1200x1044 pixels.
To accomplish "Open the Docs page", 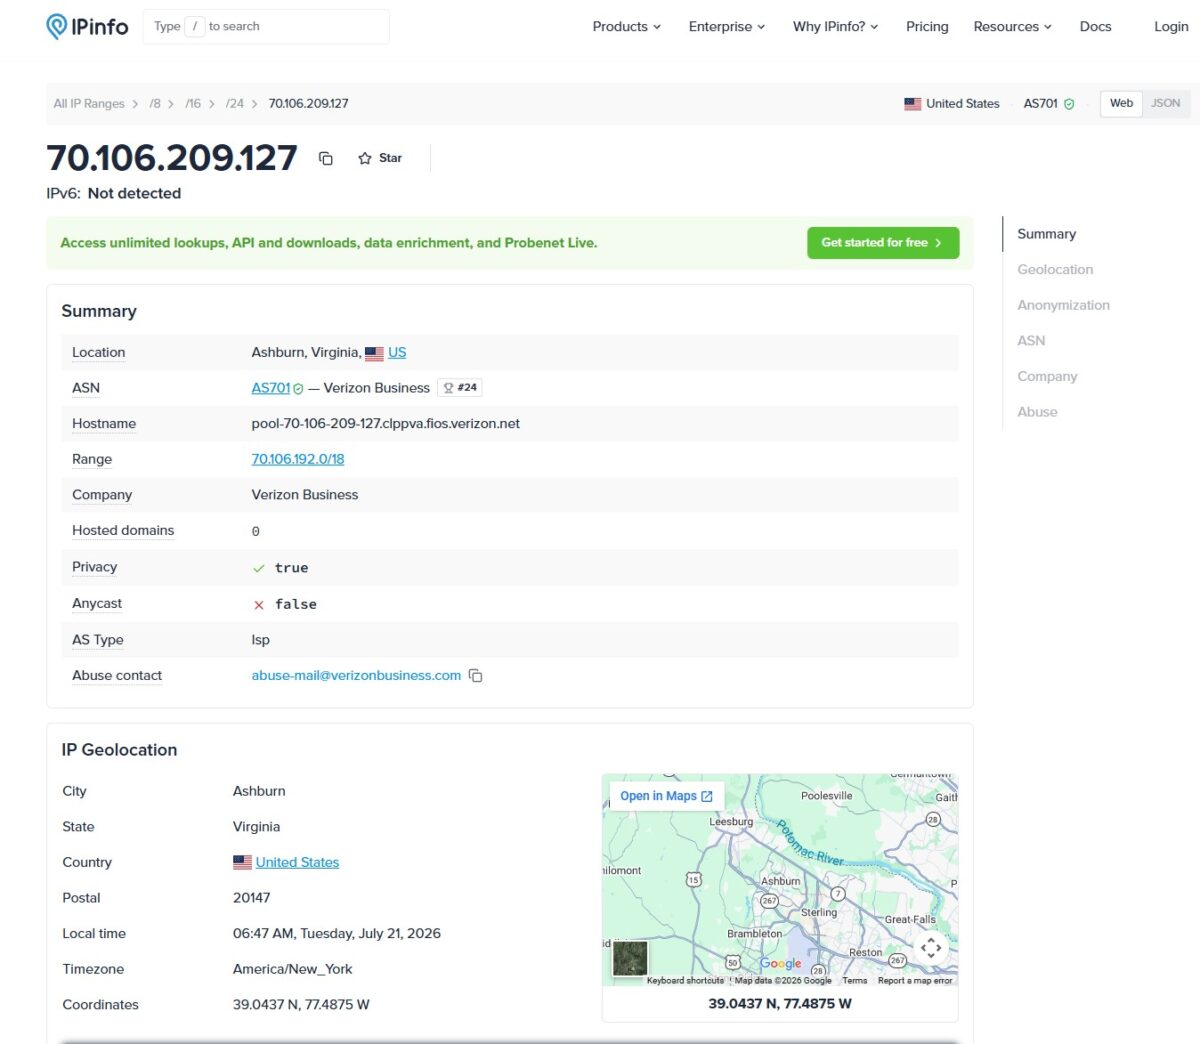I will (1095, 27).
